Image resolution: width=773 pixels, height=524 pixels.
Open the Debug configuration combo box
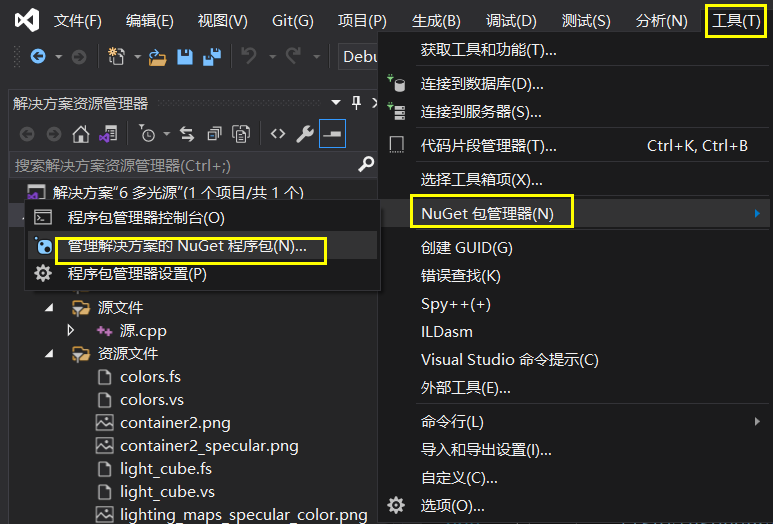click(x=360, y=57)
